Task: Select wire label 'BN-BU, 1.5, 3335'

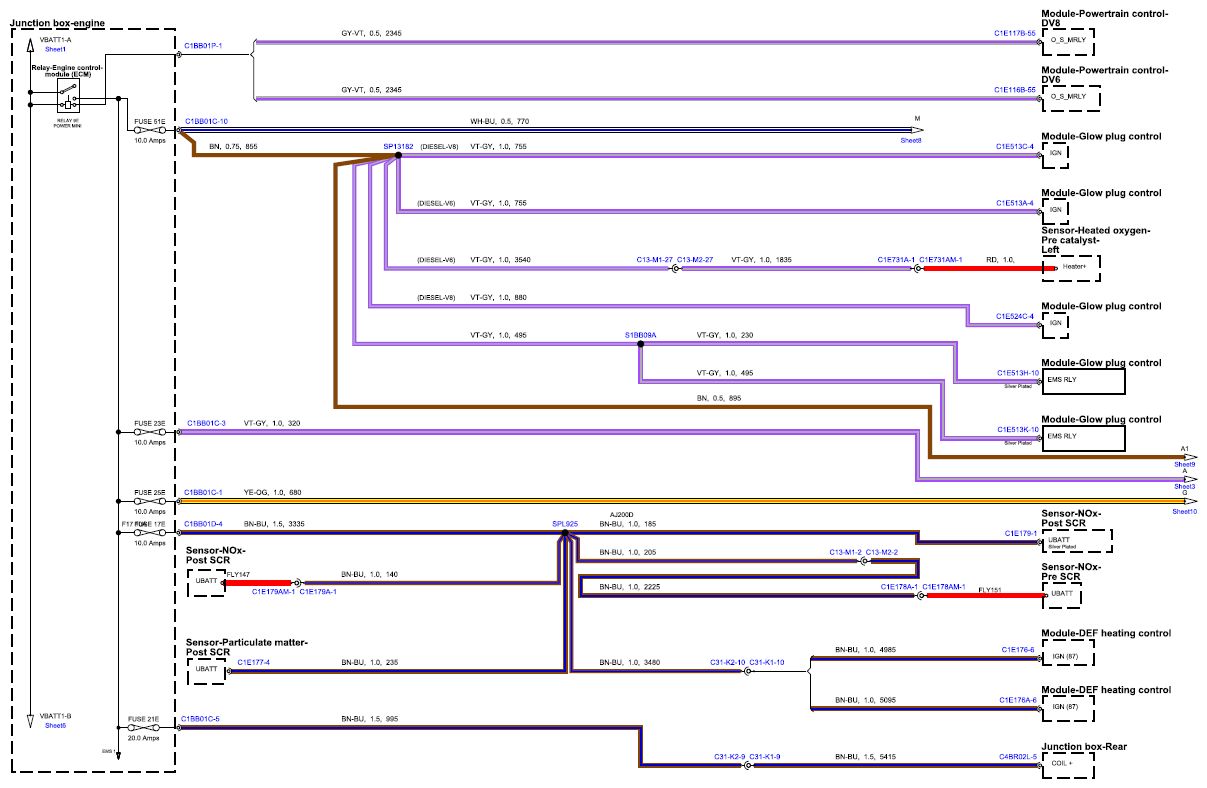Action: 273,523
